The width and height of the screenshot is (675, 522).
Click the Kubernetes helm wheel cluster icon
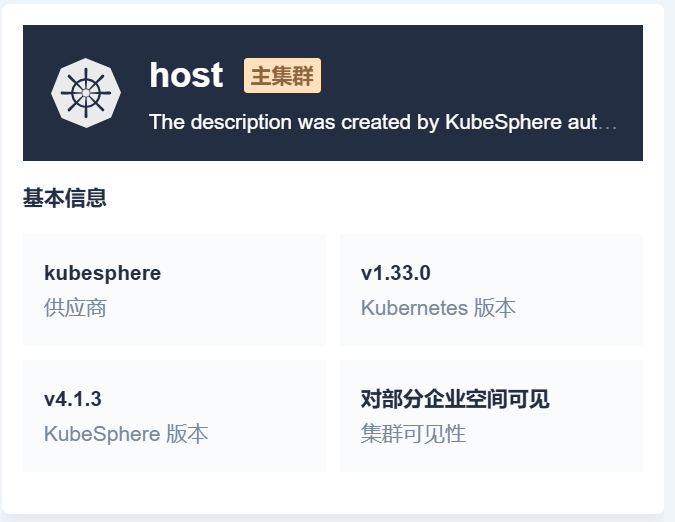[x=86, y=93]
